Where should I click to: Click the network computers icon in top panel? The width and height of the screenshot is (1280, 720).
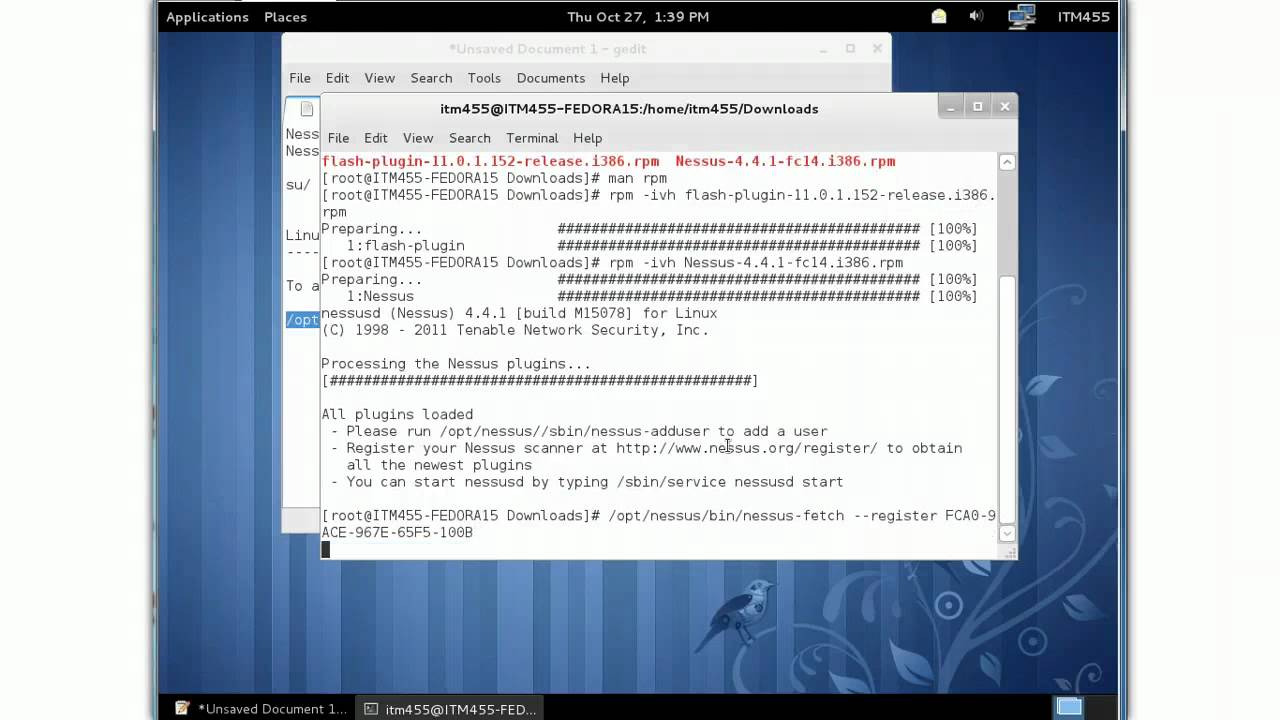click(x=1021, y=17)
